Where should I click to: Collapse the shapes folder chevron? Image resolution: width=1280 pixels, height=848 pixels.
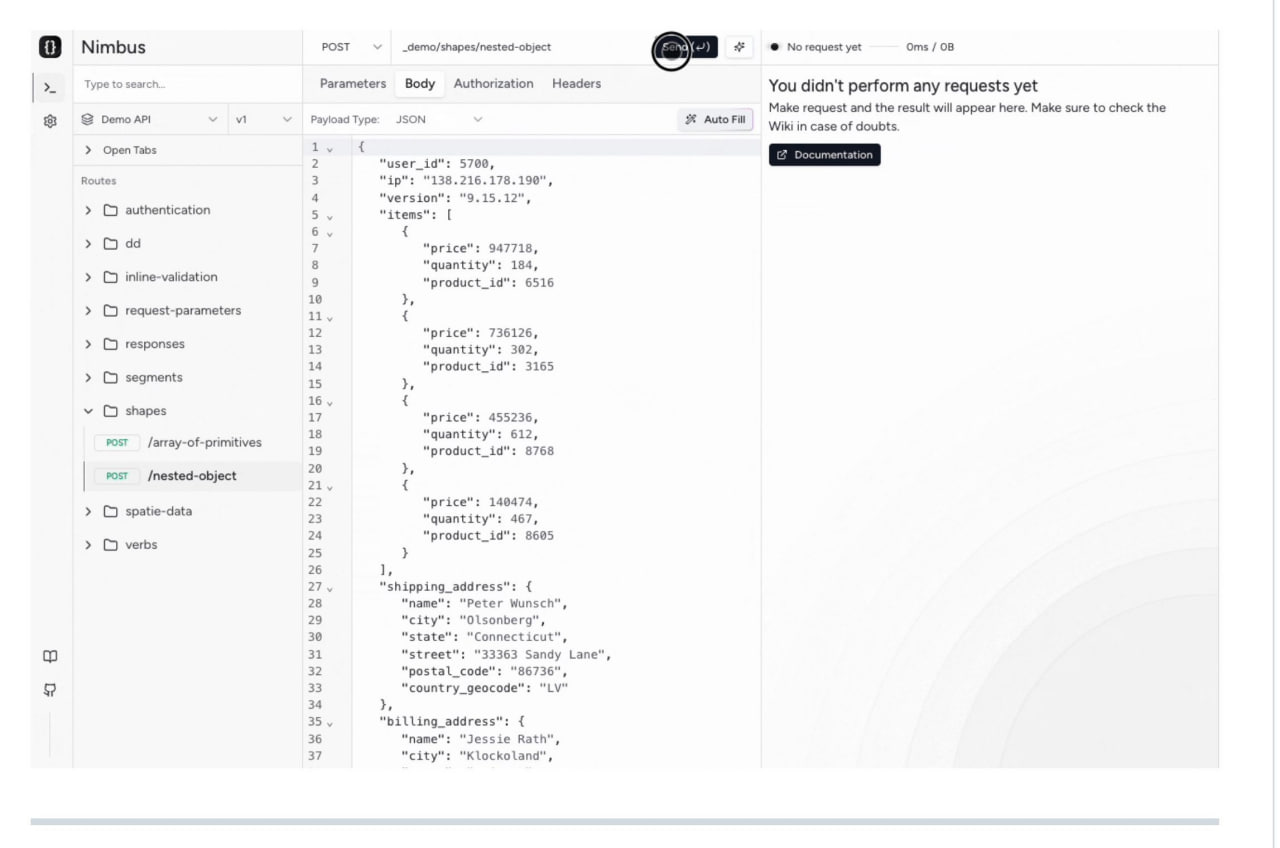click(x=88, y=411)
